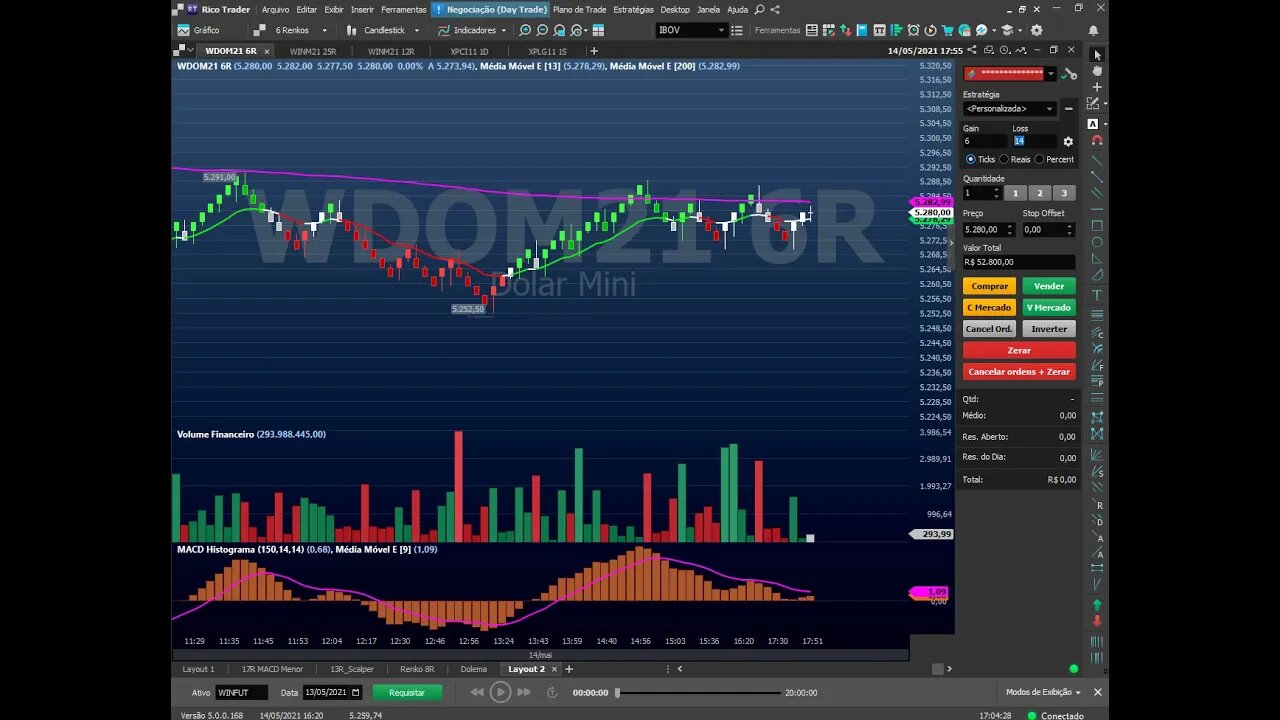Open the search magnifier in menu bar
The height and width of the screenshot is (720, 1280).
[760, 9]
